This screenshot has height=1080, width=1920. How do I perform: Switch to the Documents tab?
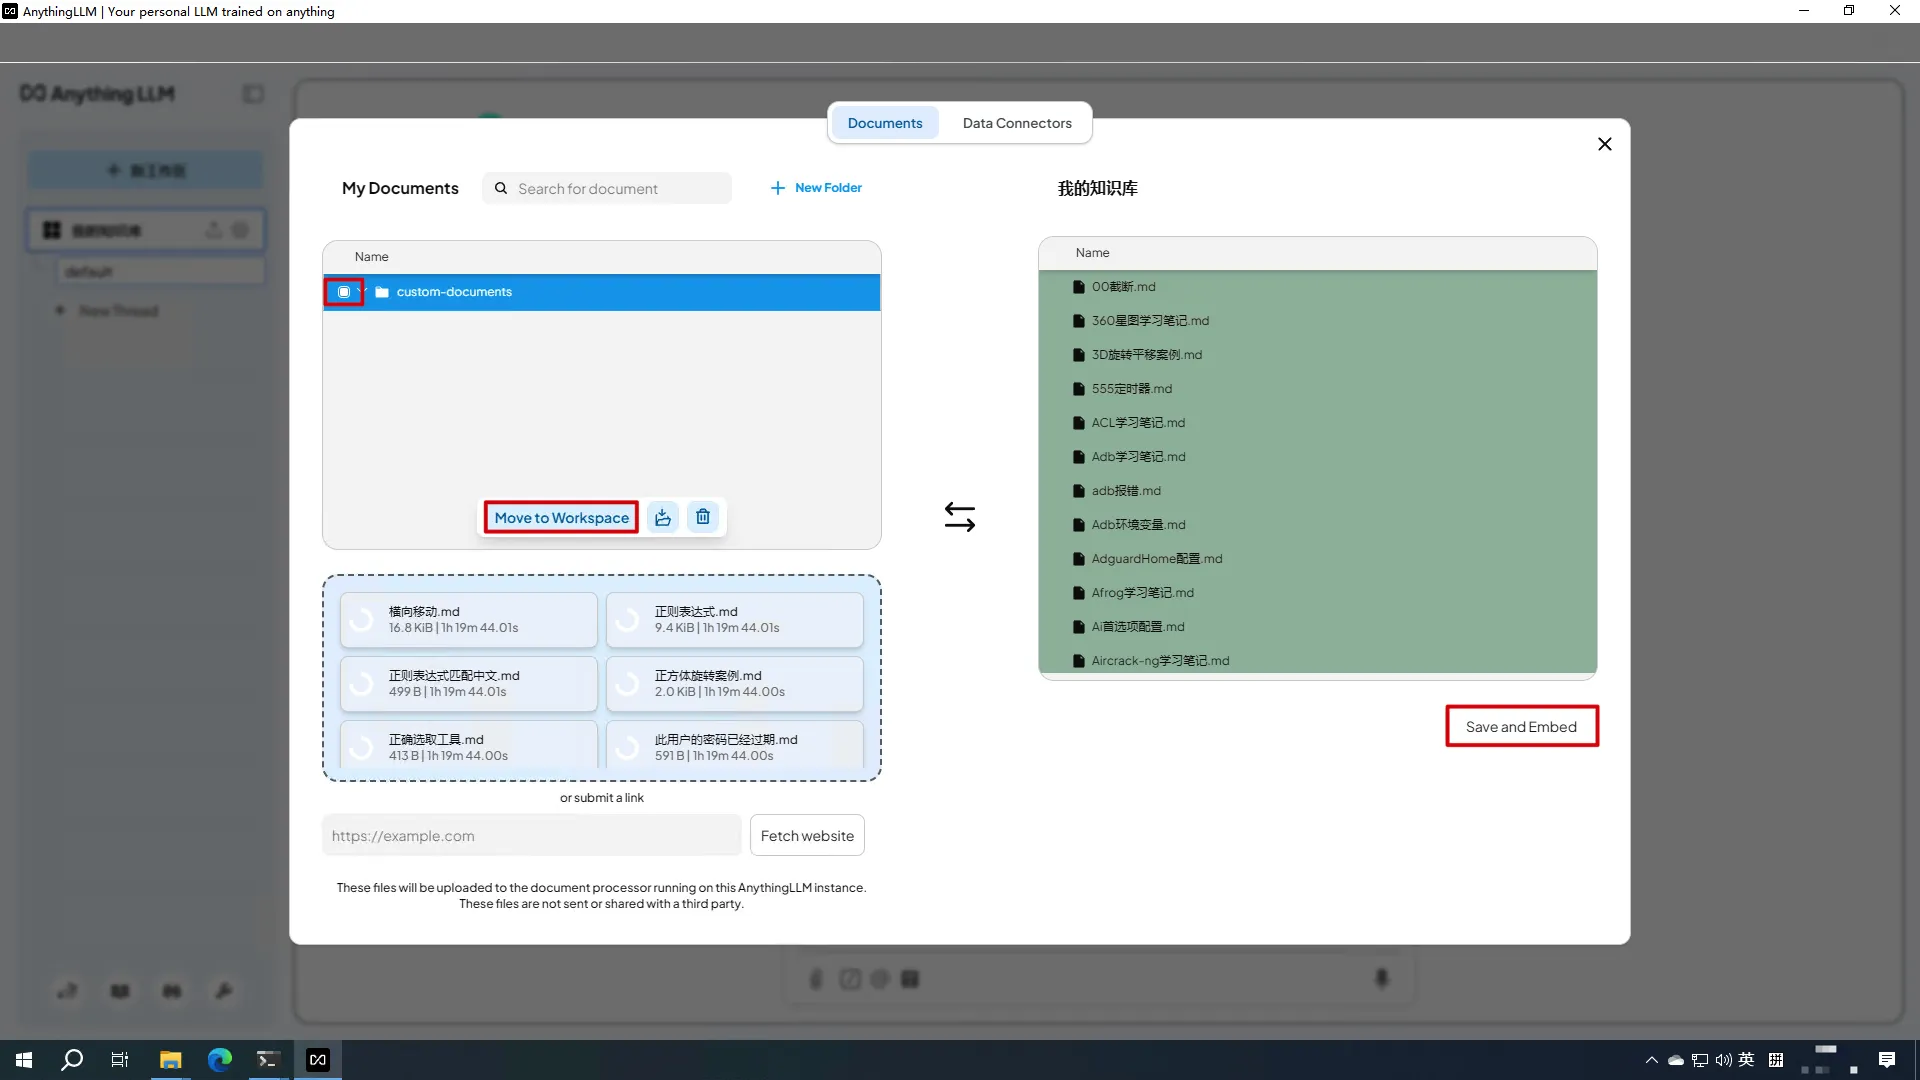(884, 123)
